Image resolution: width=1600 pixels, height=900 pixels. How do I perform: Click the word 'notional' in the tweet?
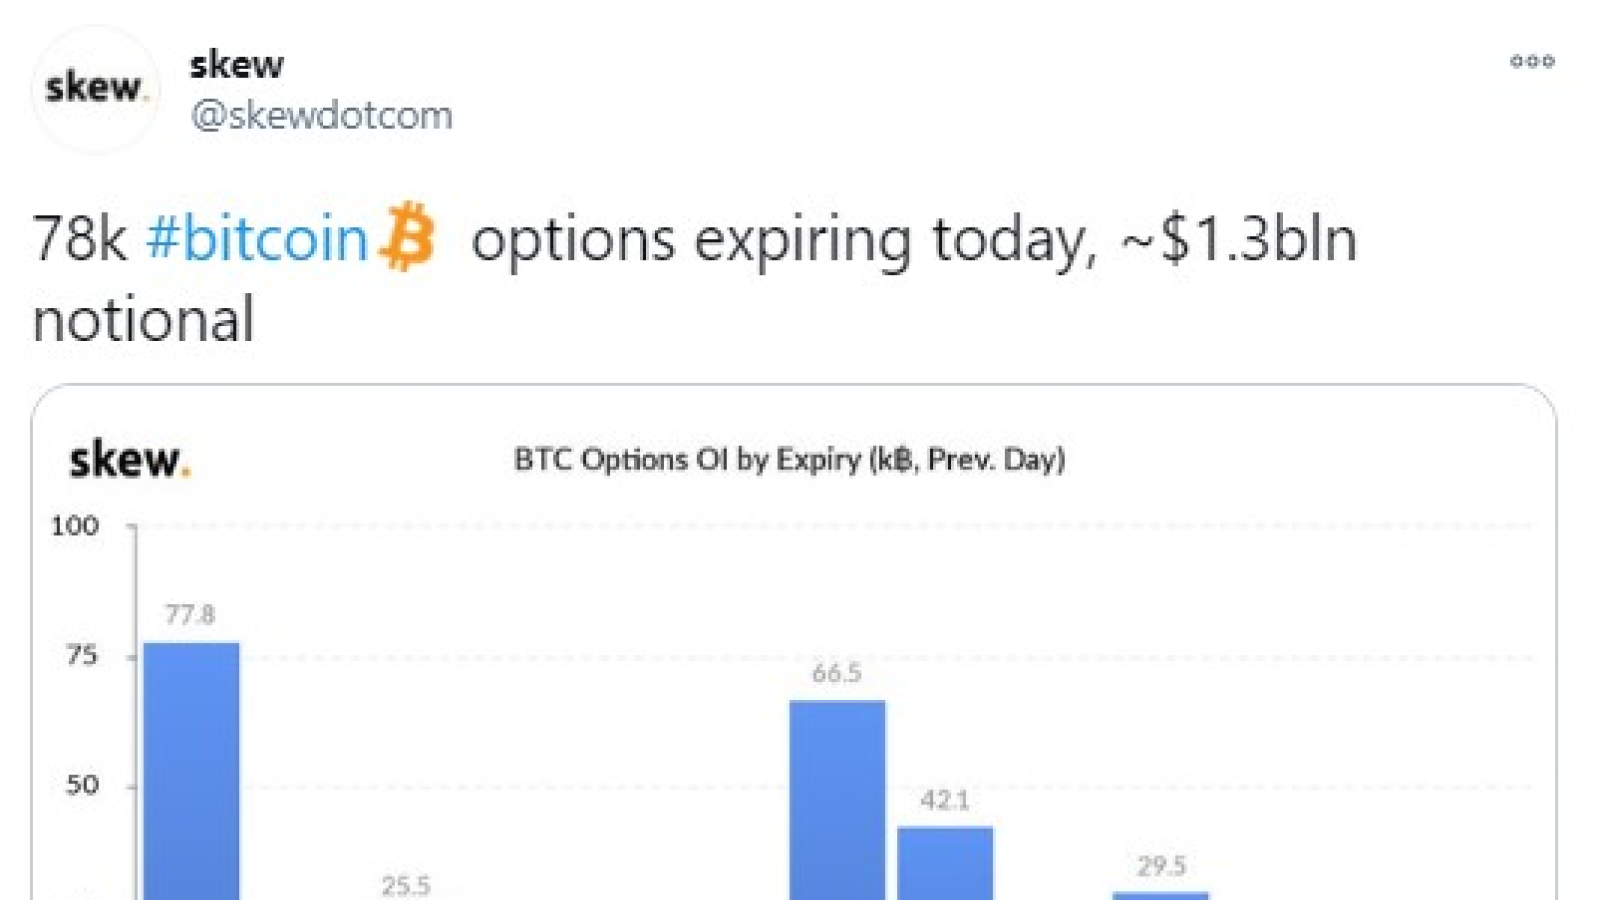tap(144, 319)
